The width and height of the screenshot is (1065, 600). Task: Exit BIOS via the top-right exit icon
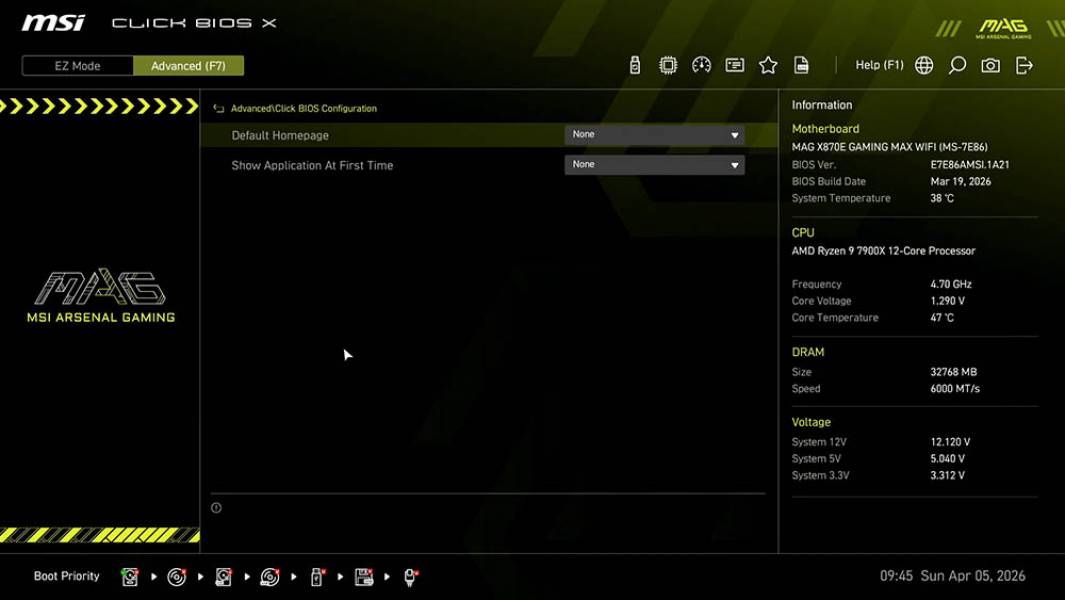coord(1022,64)
